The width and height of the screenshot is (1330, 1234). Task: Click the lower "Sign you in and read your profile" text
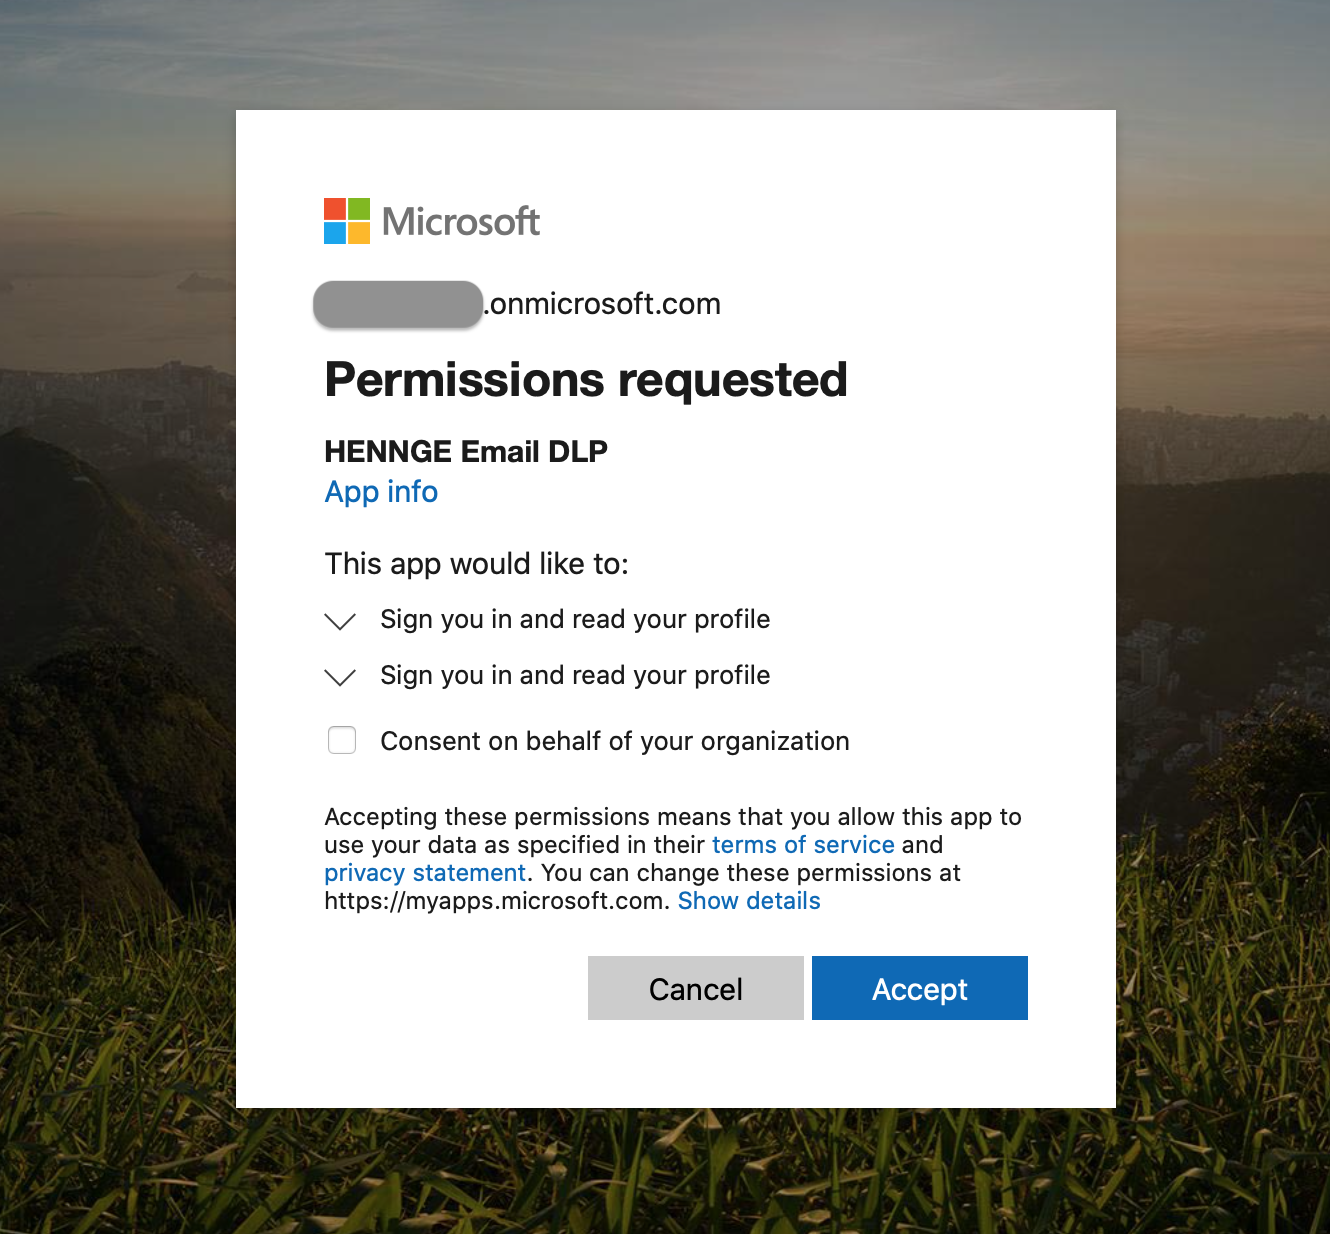pos(575,676)
